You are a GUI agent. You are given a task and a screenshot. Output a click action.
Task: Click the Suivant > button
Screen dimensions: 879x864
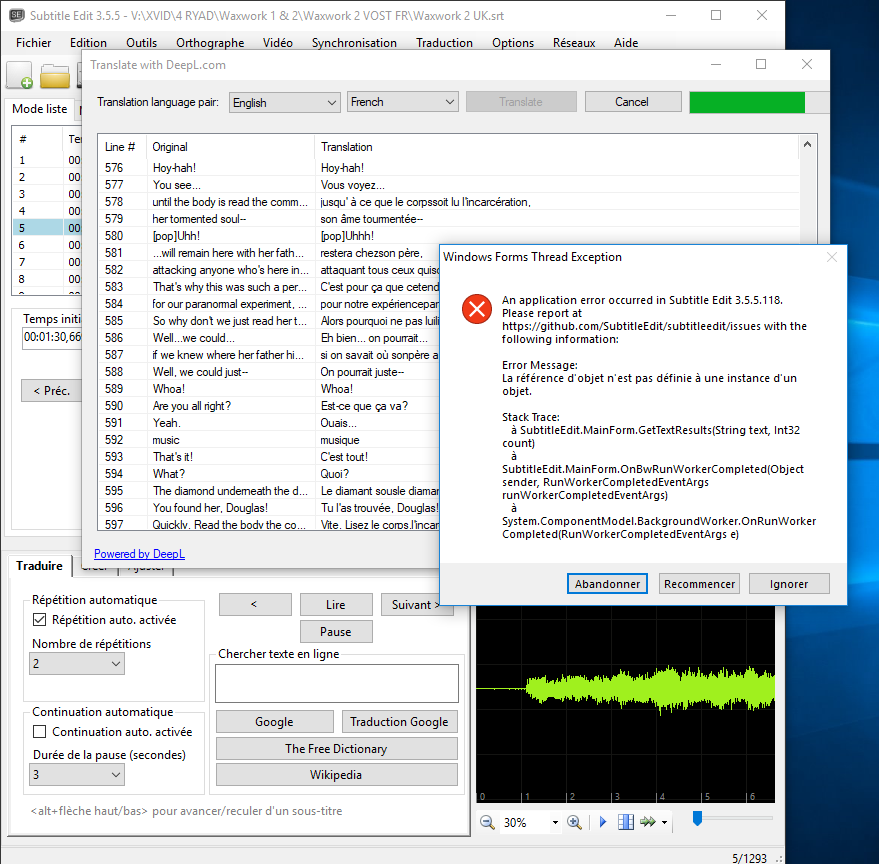[x=415, y=604]
